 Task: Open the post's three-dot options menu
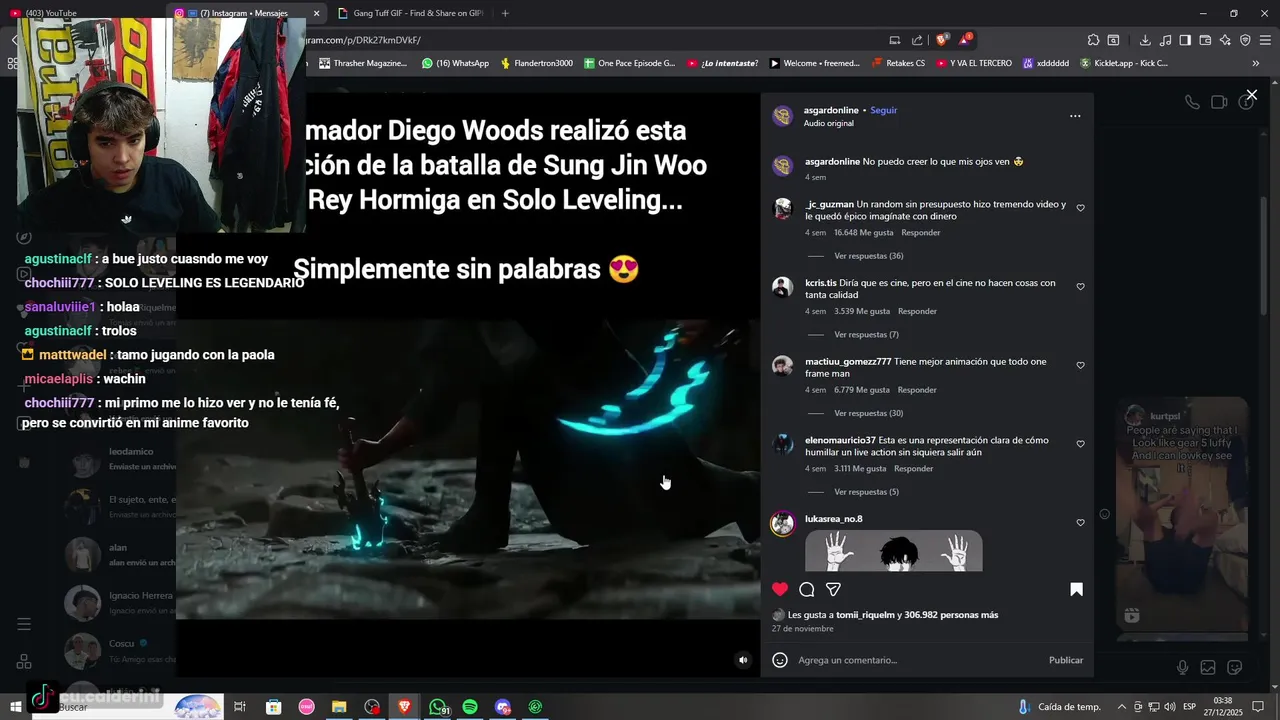pos(1075,116)
